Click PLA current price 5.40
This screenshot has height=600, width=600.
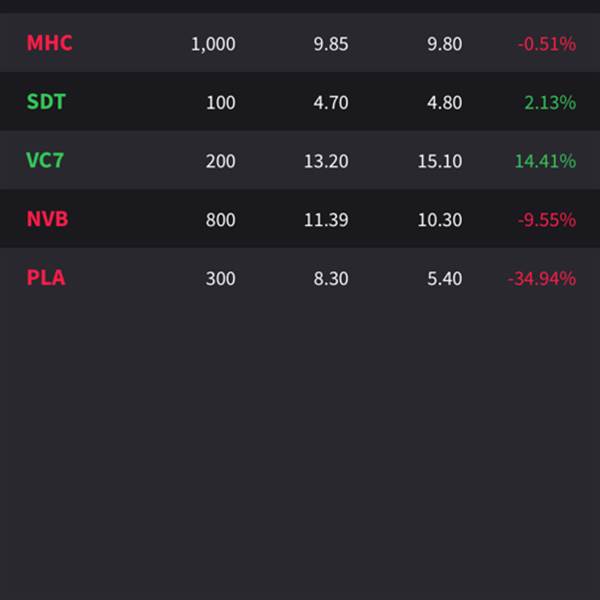coord(445,279)
